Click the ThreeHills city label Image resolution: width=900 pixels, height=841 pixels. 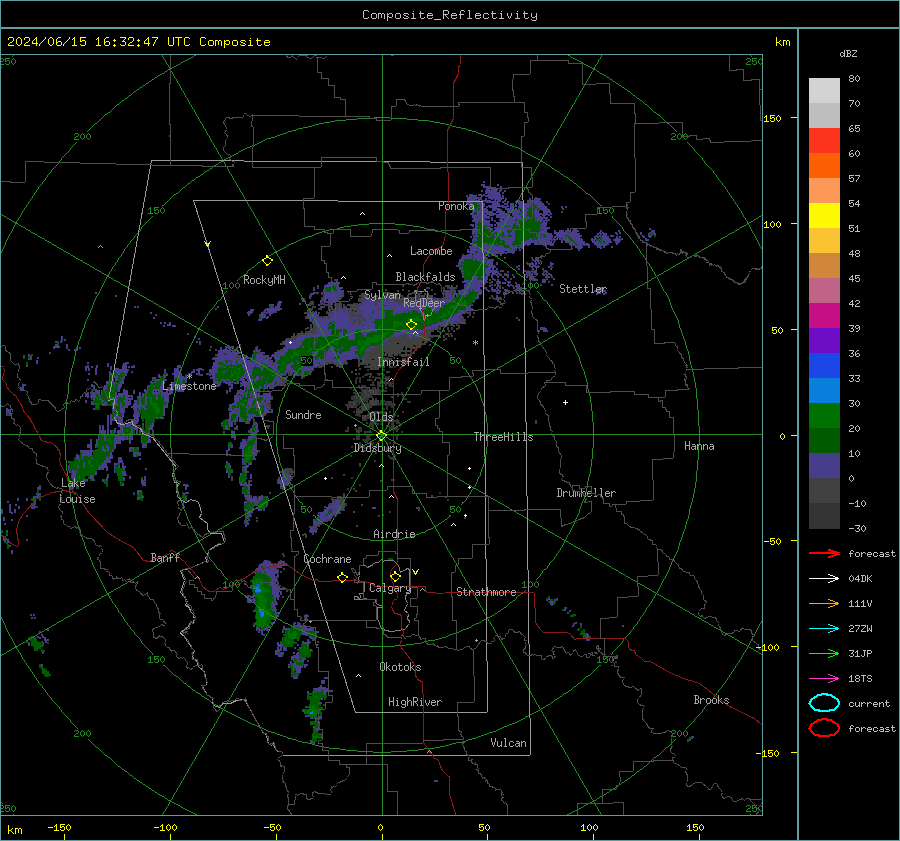click(x=503, y=437)
